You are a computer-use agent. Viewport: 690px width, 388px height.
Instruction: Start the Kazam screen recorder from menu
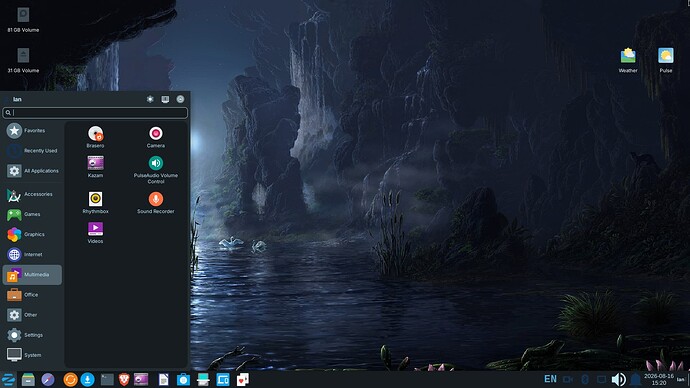95,166
